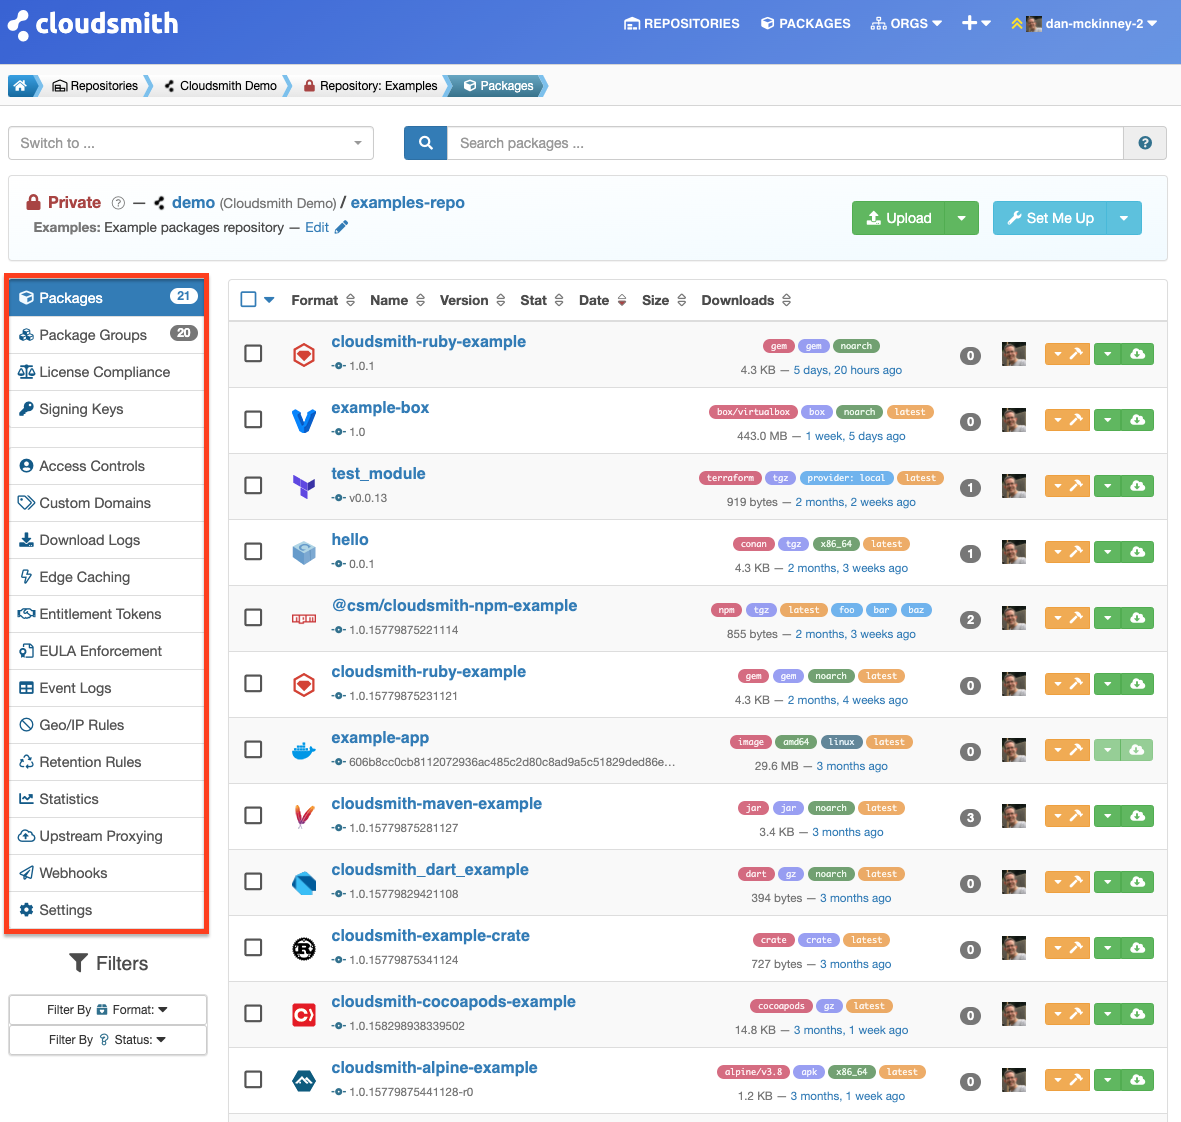Click the search magnifier button
1181x1122 pixels.
coord(426,143)
